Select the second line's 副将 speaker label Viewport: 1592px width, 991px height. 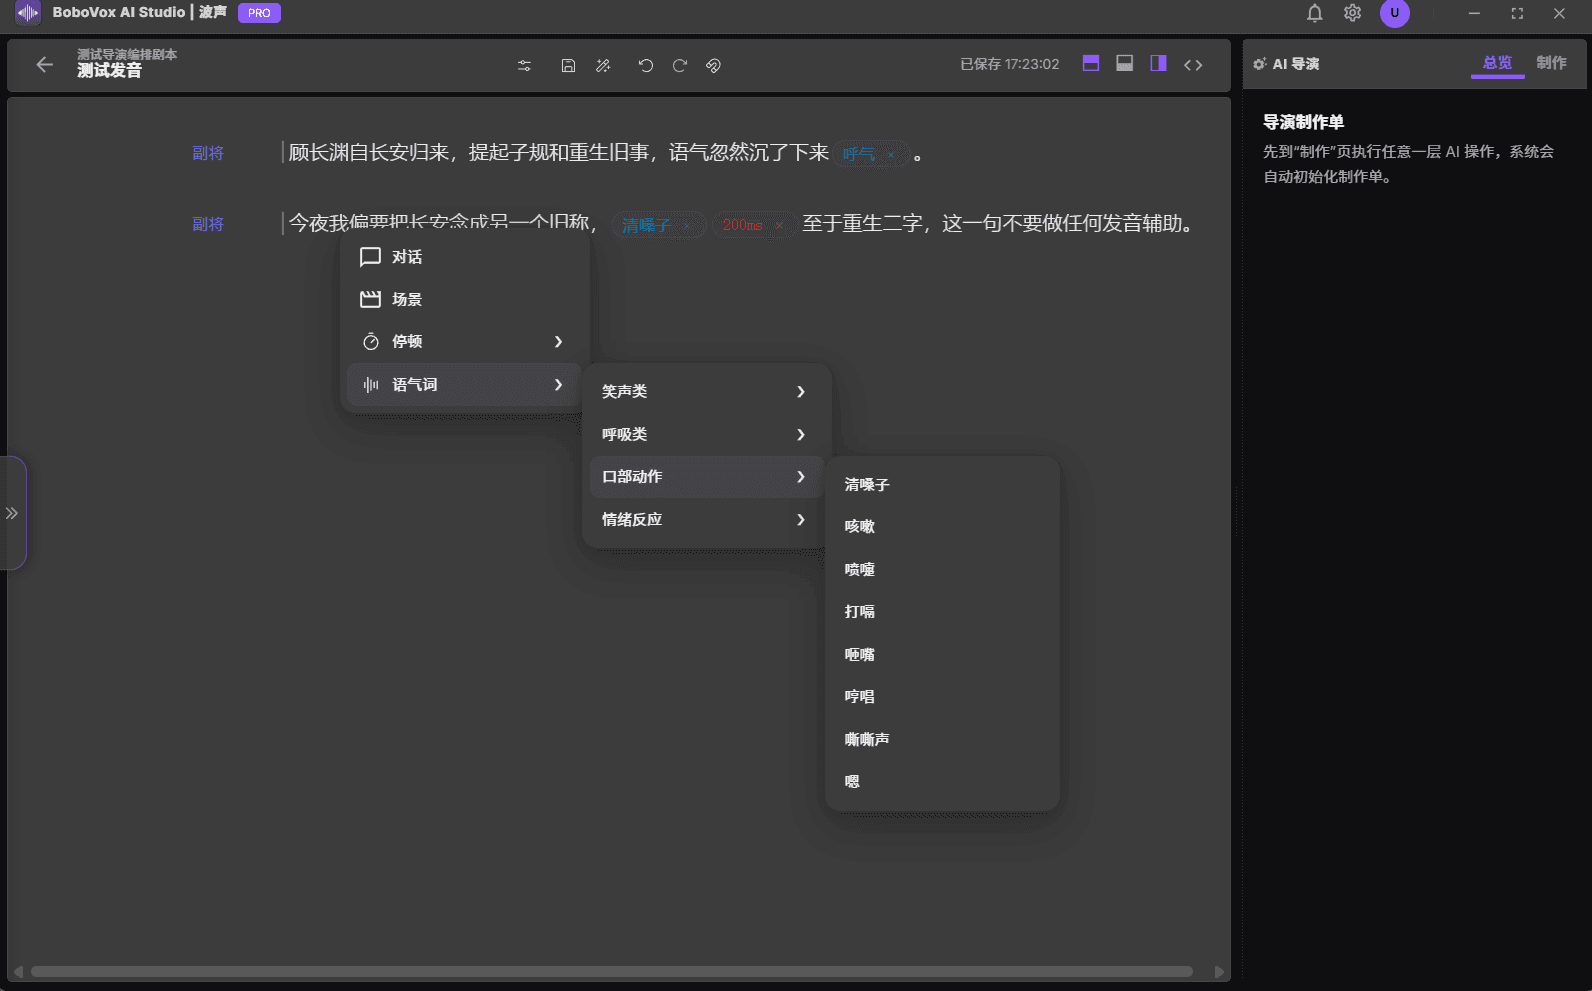pyautogui.click(x=208, y=224)
